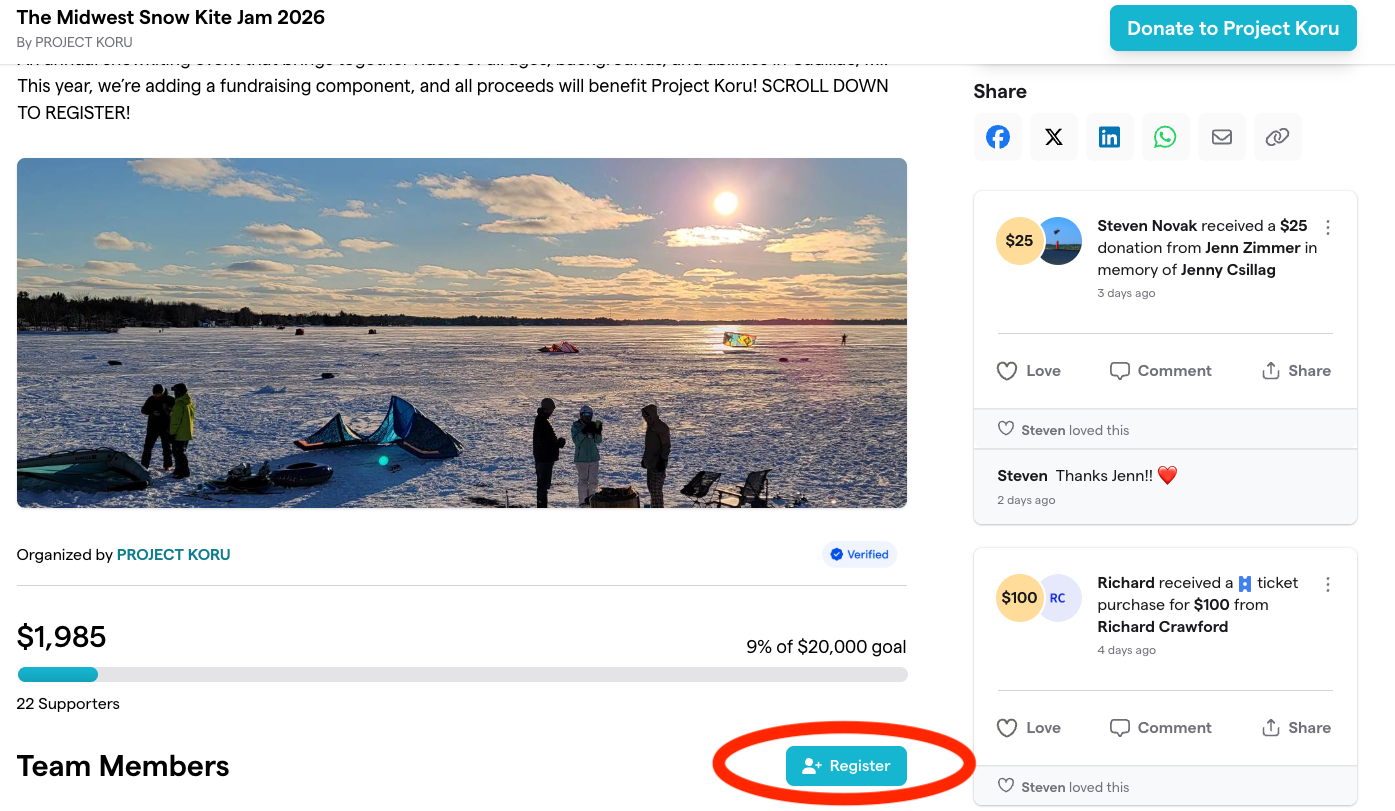Click the Register button for Team Members
This screenshot has height=811, width=1395.
(846, 766)
